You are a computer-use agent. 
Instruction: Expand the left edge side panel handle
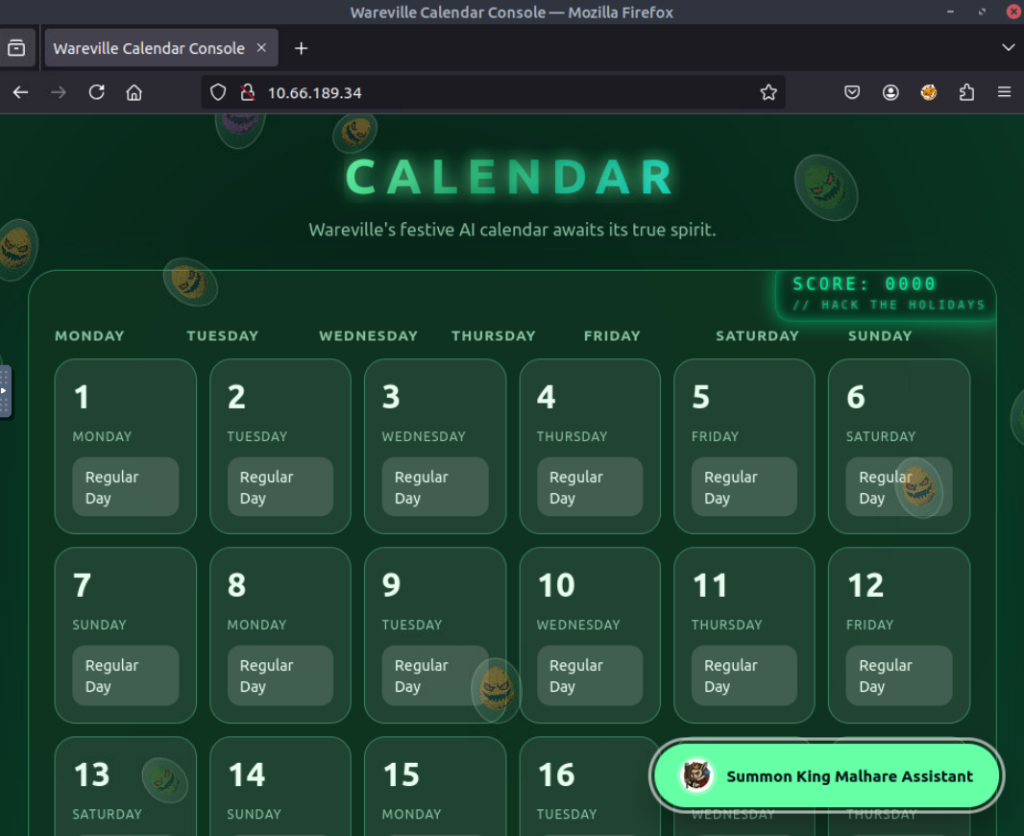[5, 391]
